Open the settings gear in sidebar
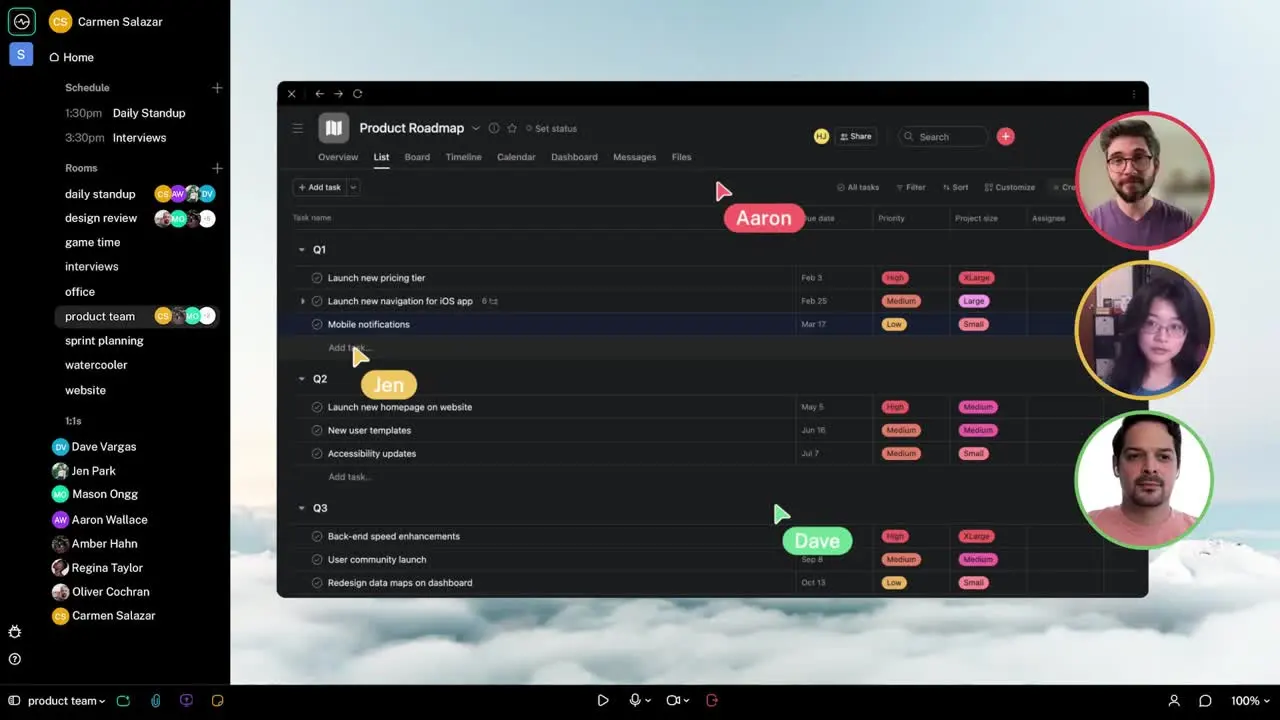Viewport: 1280px width, 720px height. coord(15,632)
